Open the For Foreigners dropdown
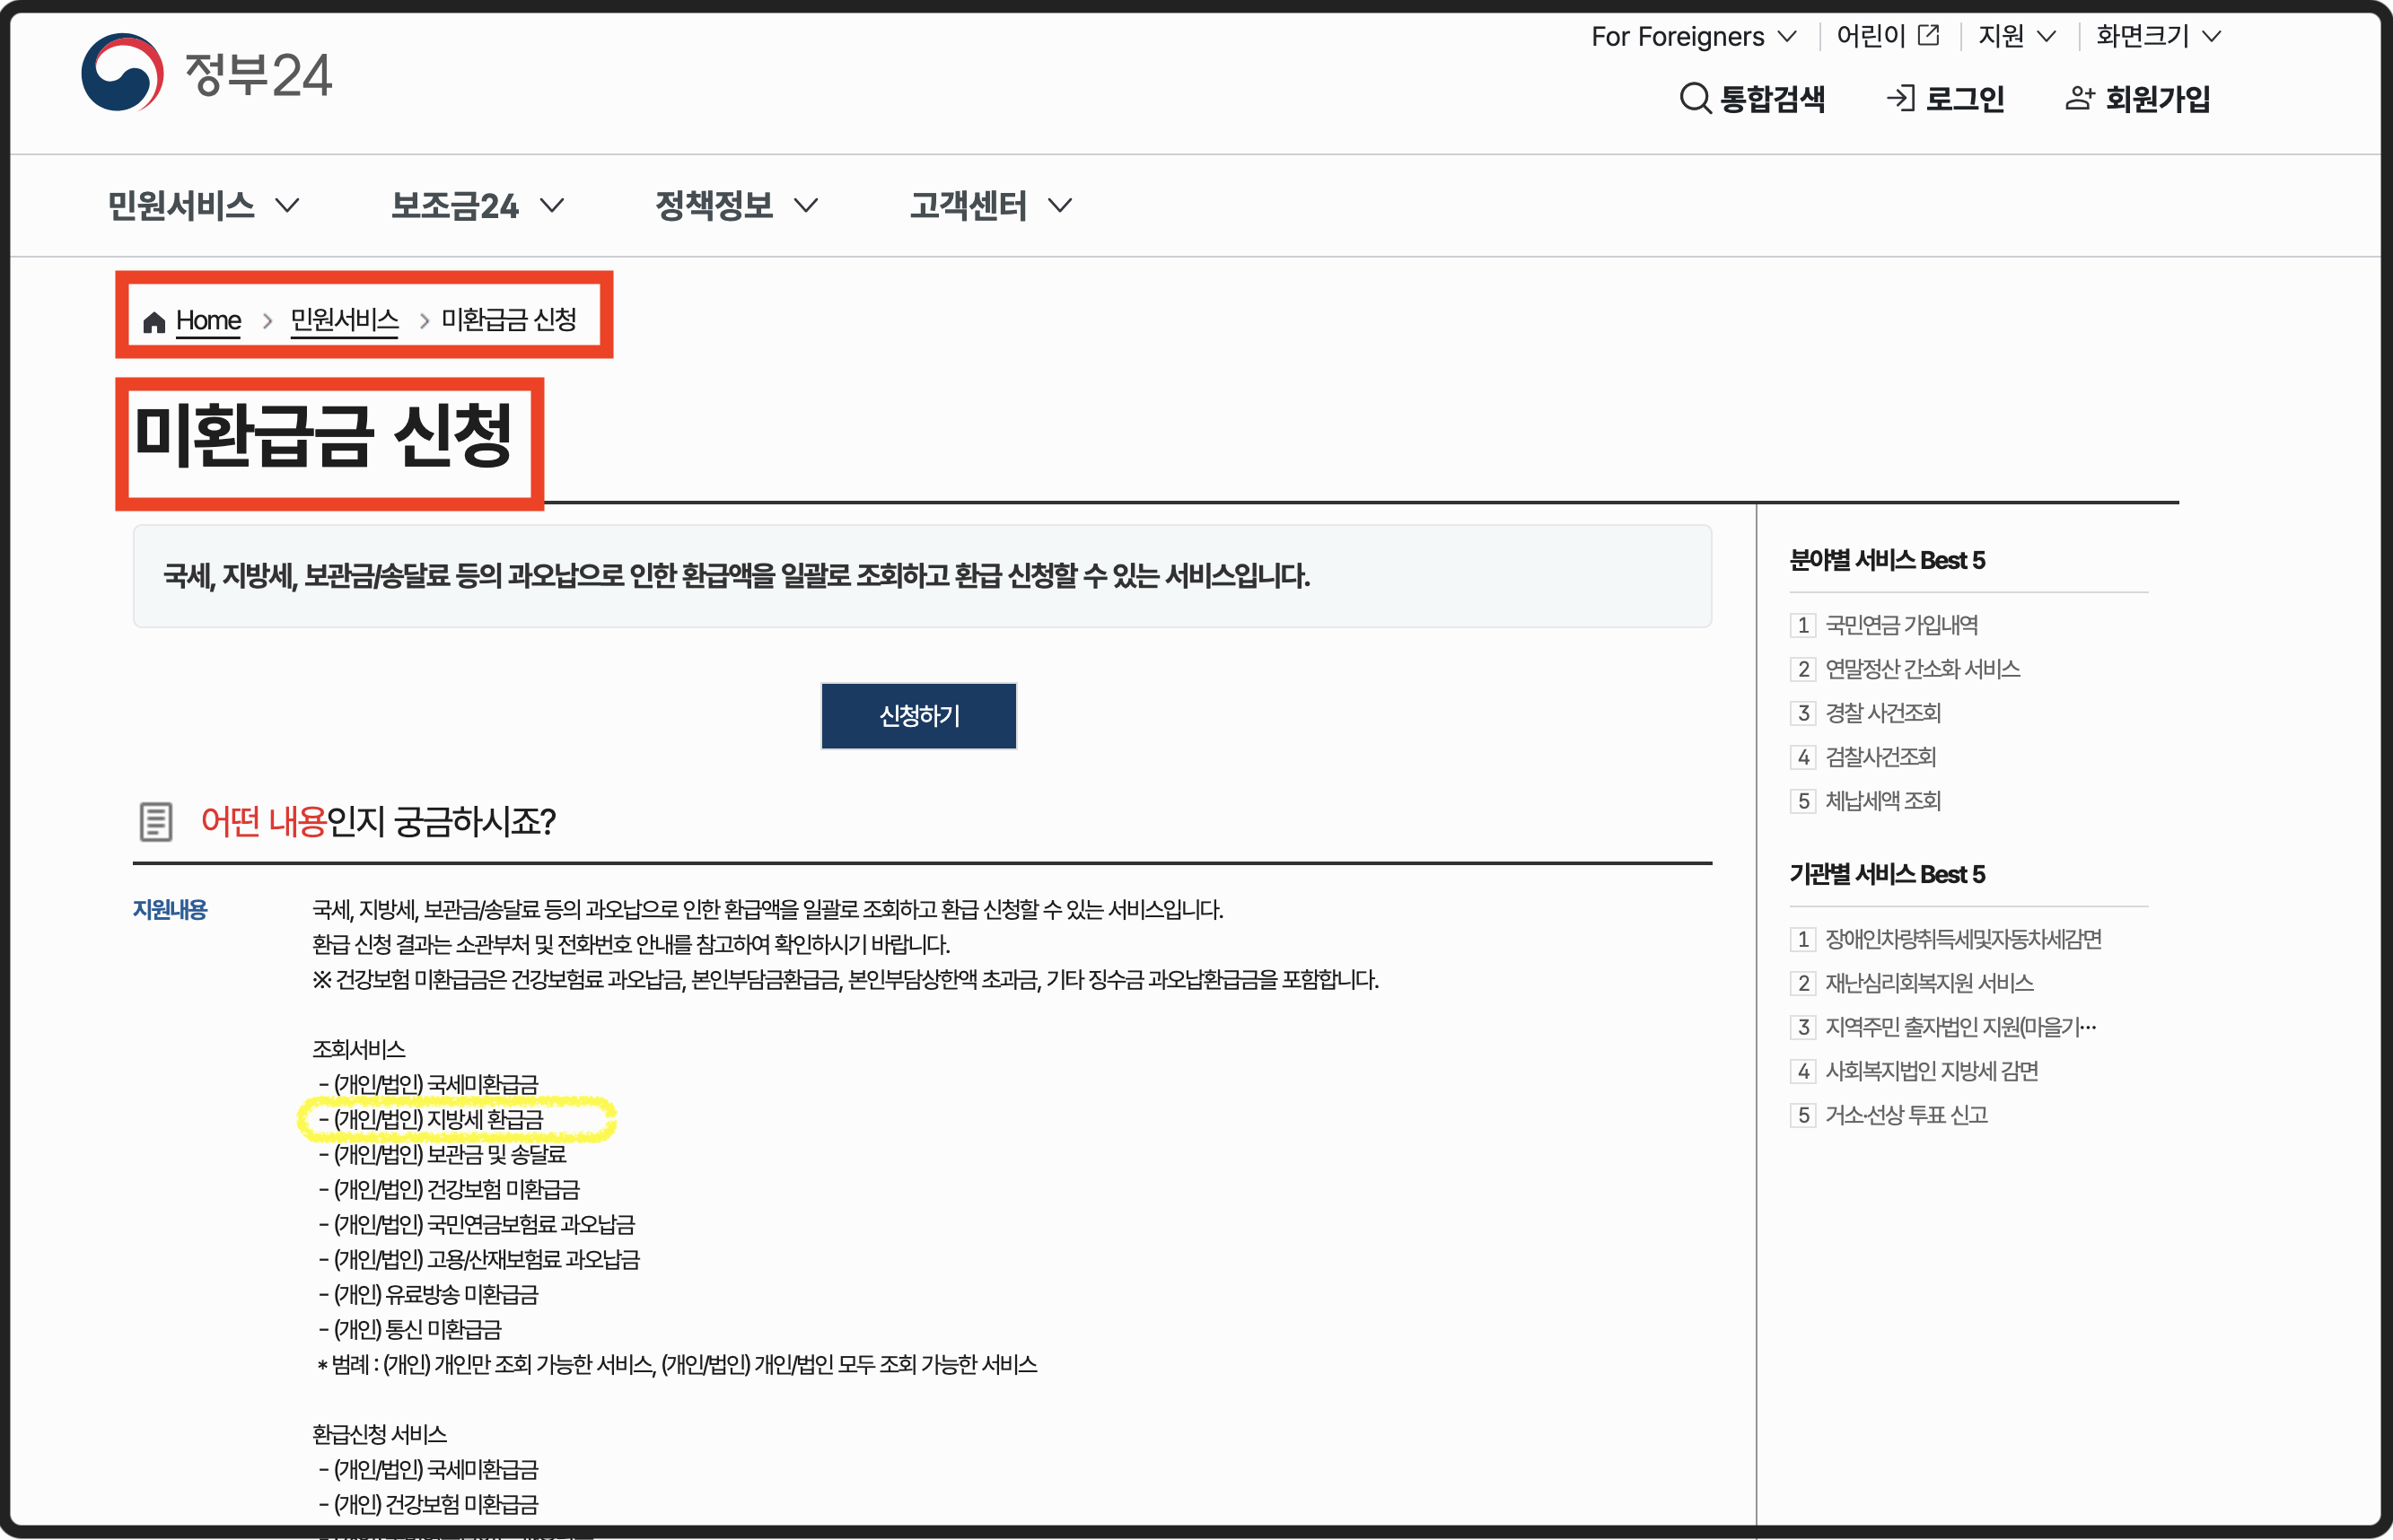The width and height of the screenshot is (2393, 1540). pyautogui.click(x=1693, y=37)
